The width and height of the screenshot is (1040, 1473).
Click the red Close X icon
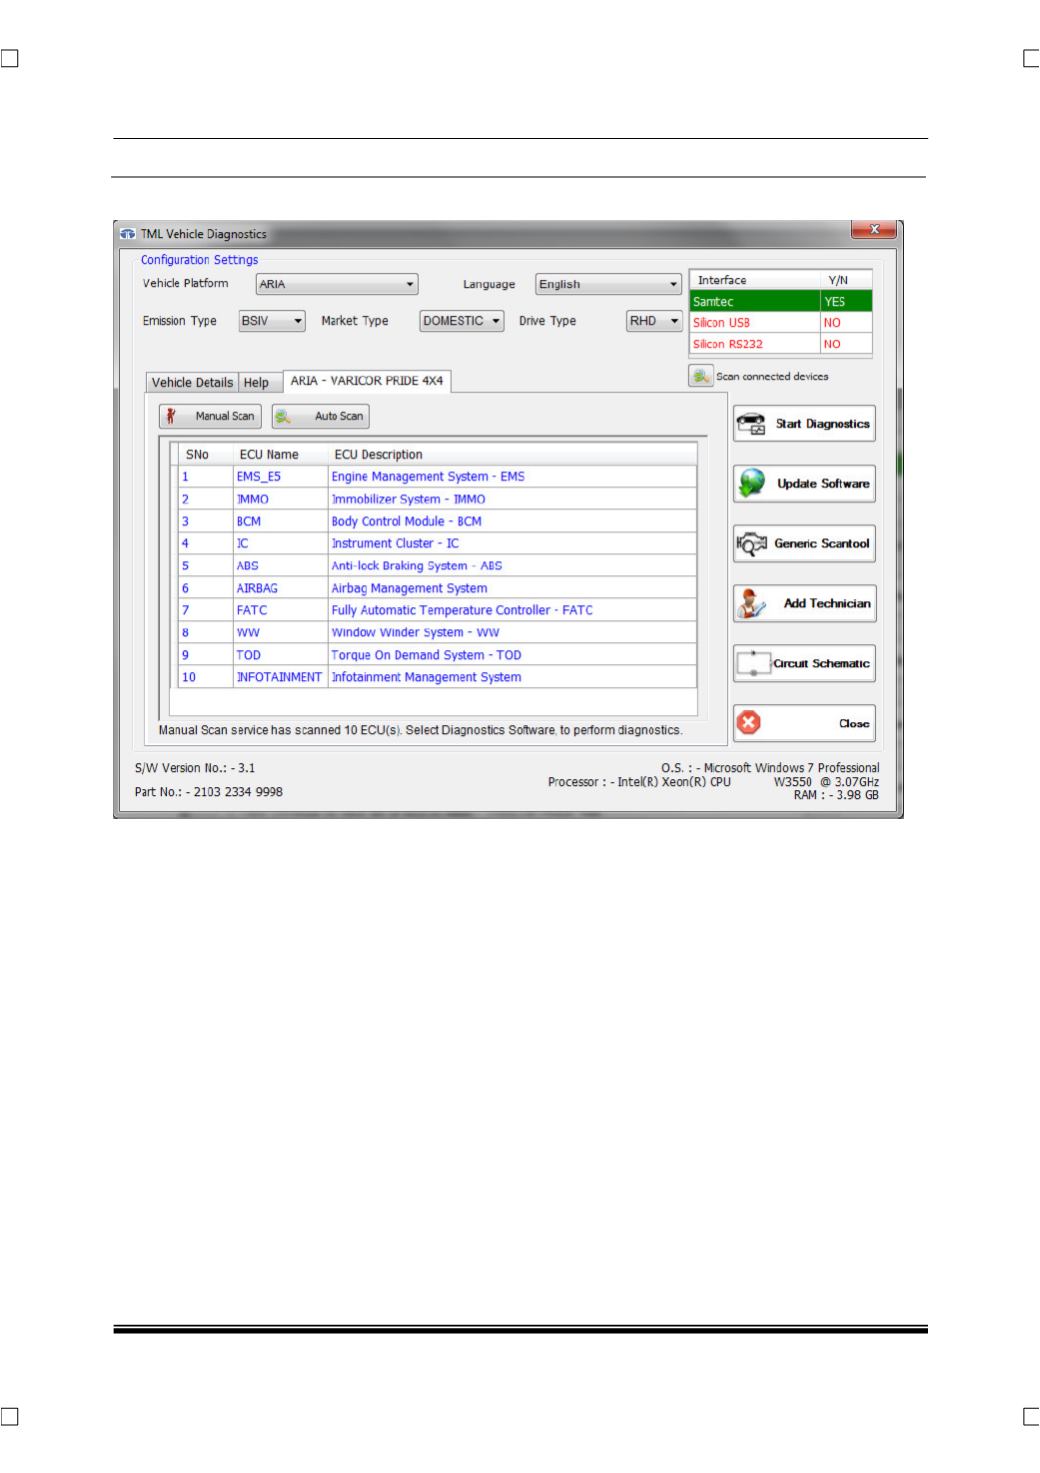click(x=749, y=723)
